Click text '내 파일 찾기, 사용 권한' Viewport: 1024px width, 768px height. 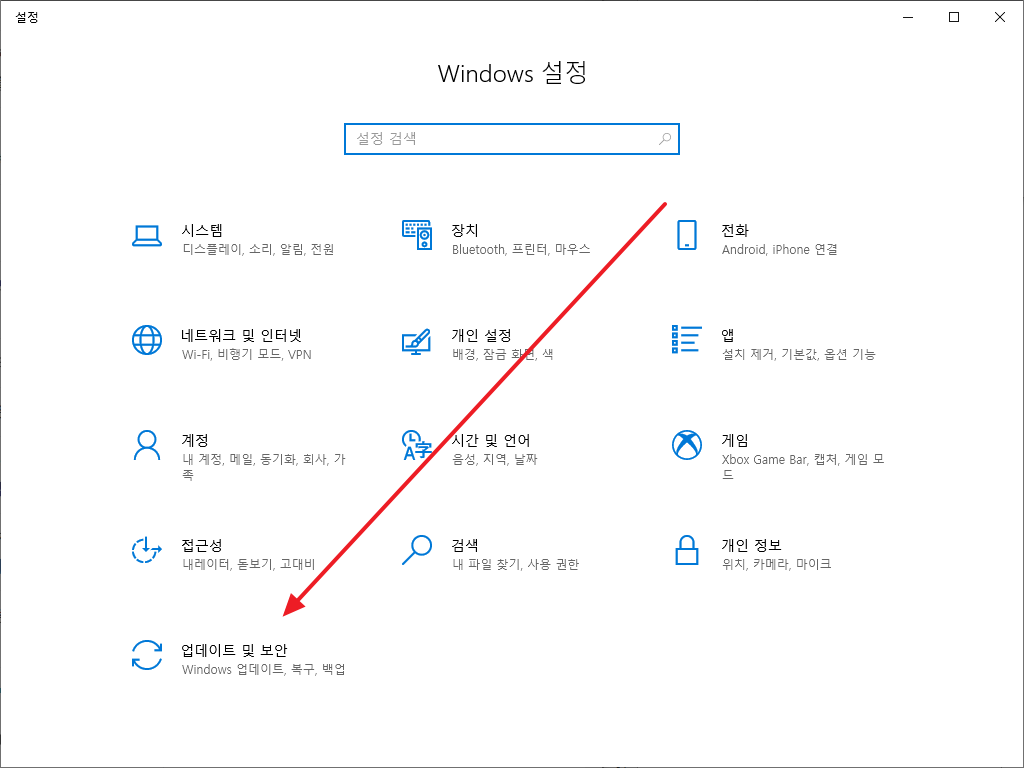coord(515,564)
